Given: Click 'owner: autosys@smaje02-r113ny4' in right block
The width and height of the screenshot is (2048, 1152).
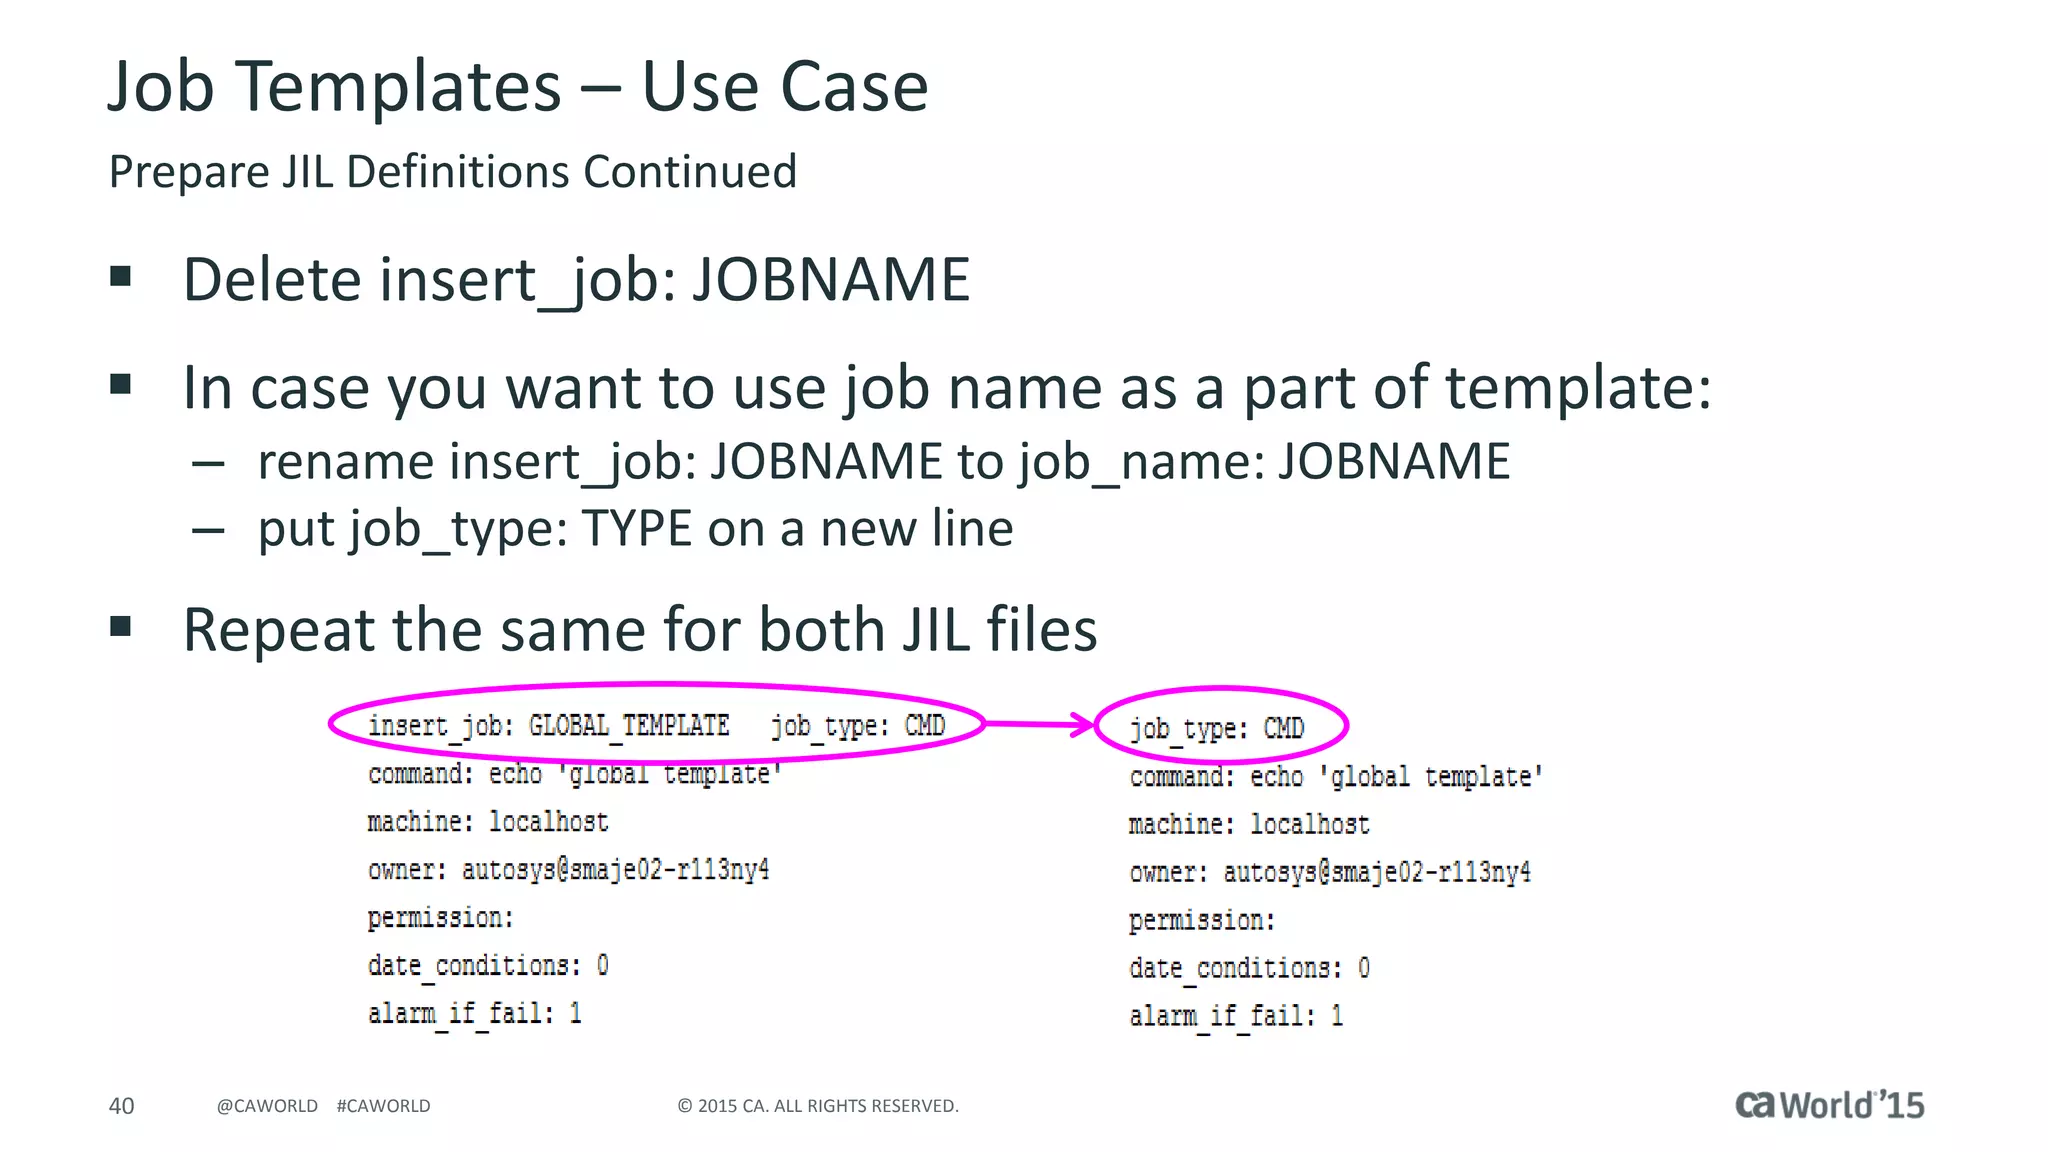Looking at the screenshot, I should (1330, 873).
